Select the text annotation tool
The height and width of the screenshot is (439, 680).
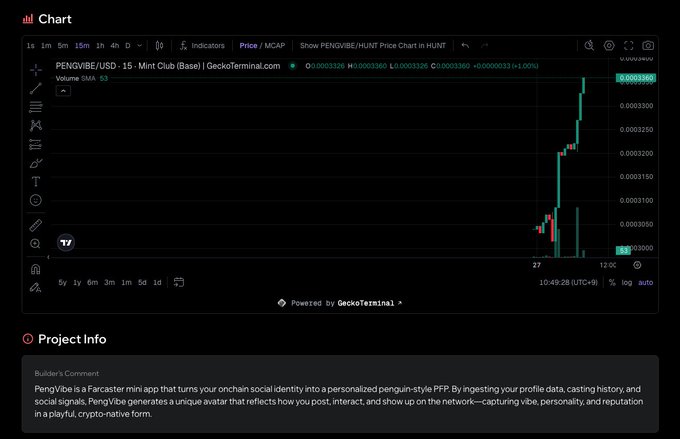pos(36,181)
